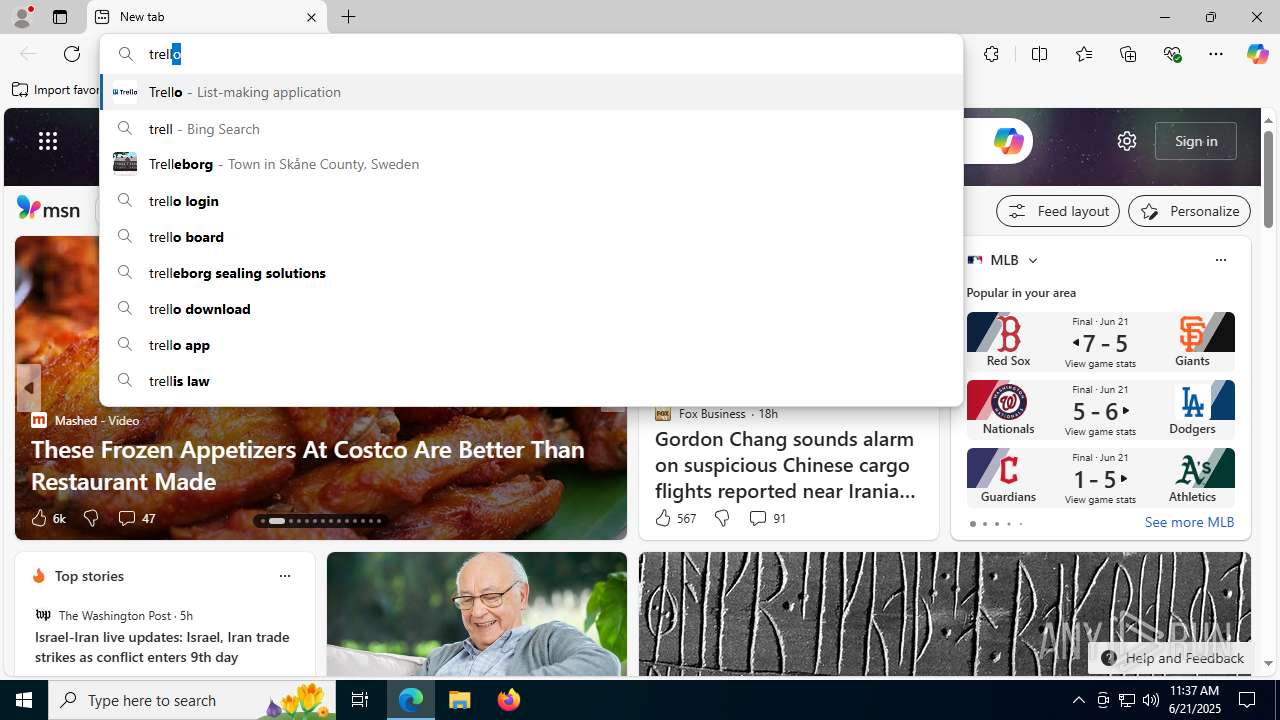Open Feed layout options
The image size is (1280, 720).
coord(1057,211)
